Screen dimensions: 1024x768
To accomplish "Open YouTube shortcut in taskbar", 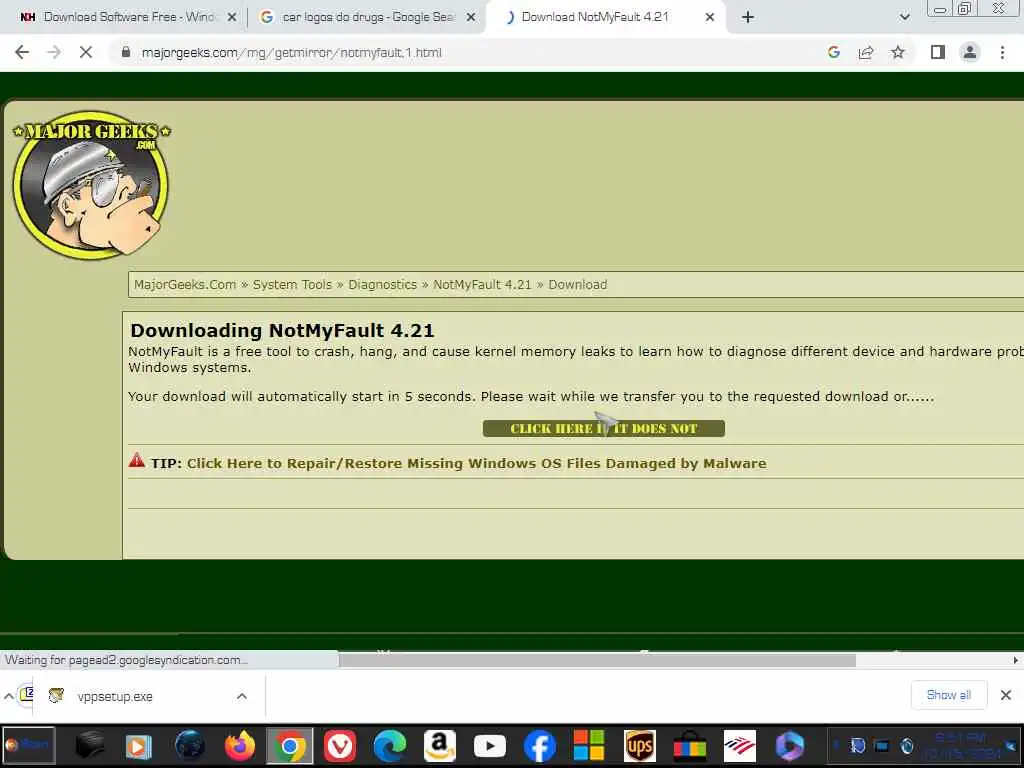I will click(490, 745).
